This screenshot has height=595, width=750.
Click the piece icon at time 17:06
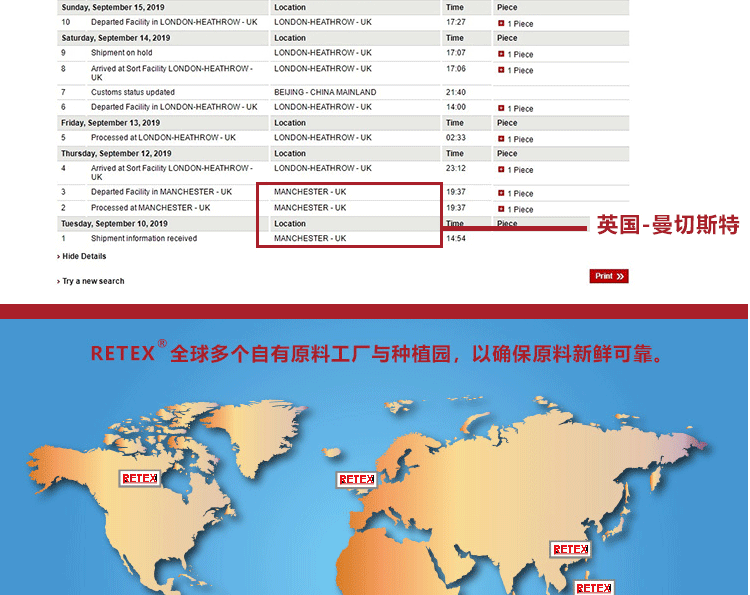coord(501,70)
